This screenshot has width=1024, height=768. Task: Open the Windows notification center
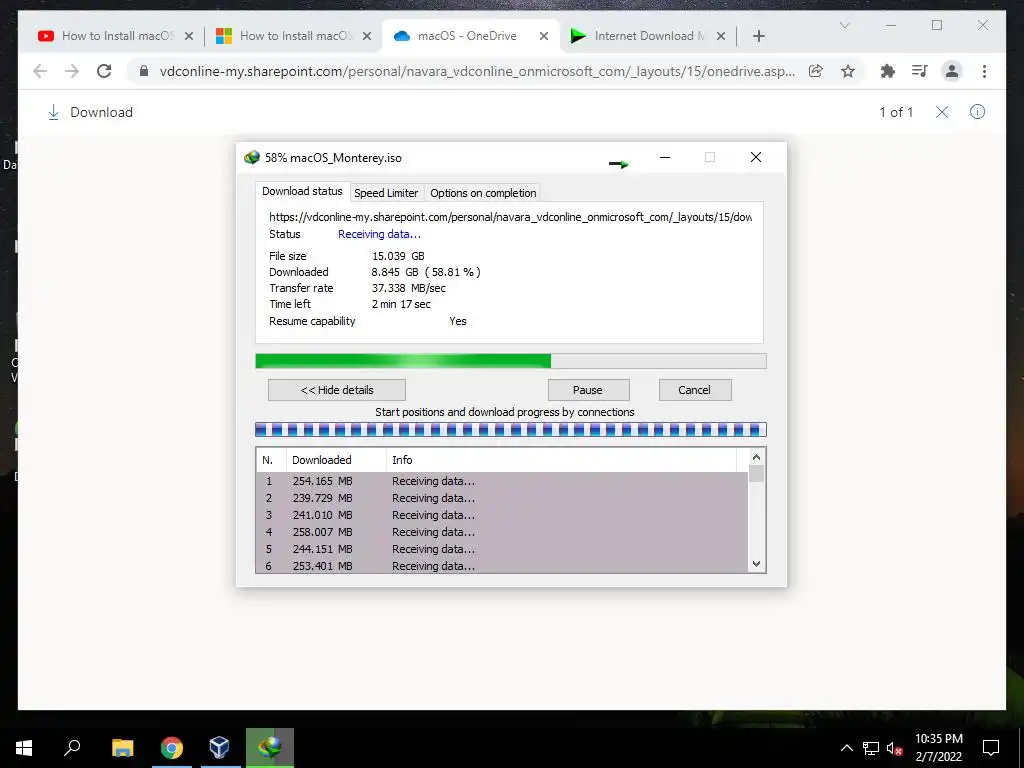(x=991, y=748)
